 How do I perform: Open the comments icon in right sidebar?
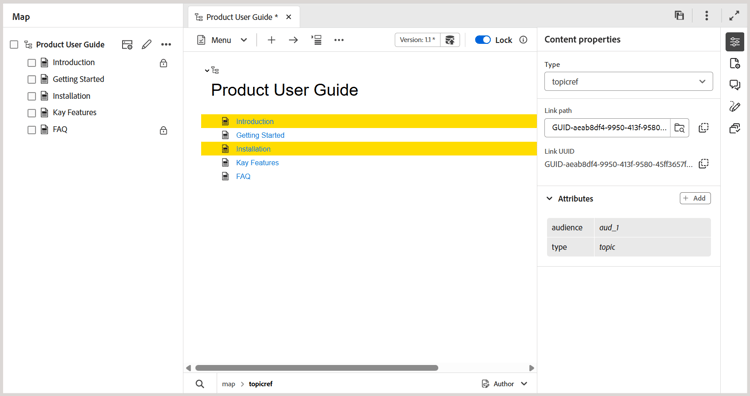click(735, 85)
